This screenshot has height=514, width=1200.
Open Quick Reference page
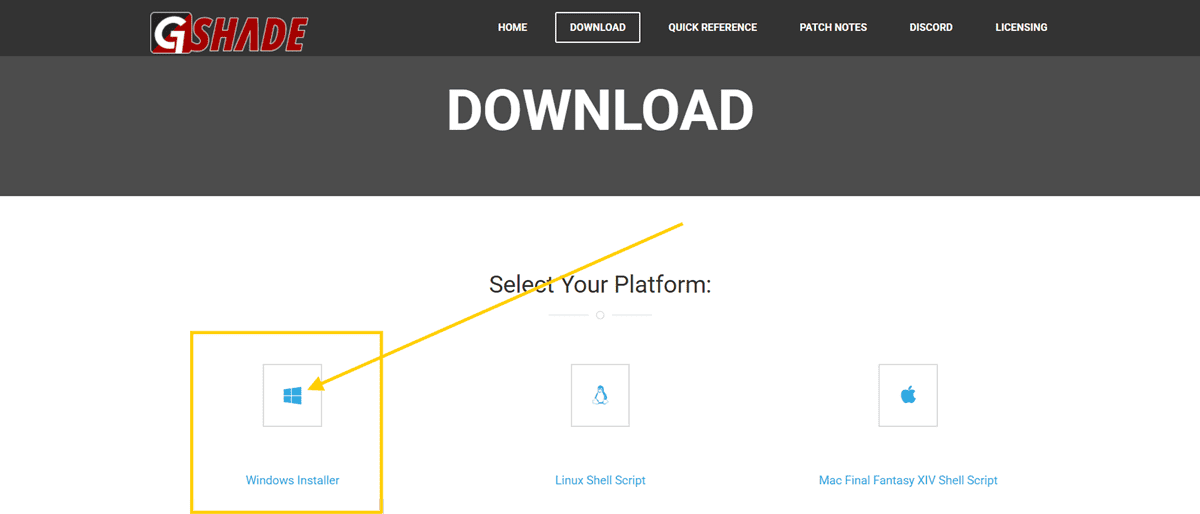713,27
